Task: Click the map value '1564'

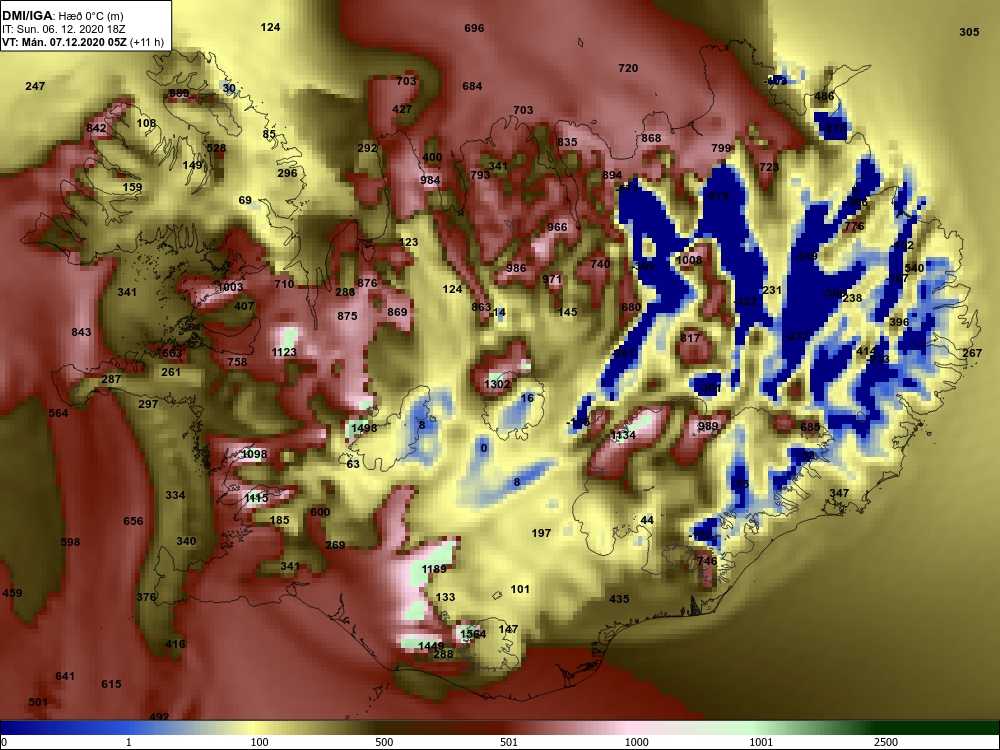Action: (x=473, y=634)
